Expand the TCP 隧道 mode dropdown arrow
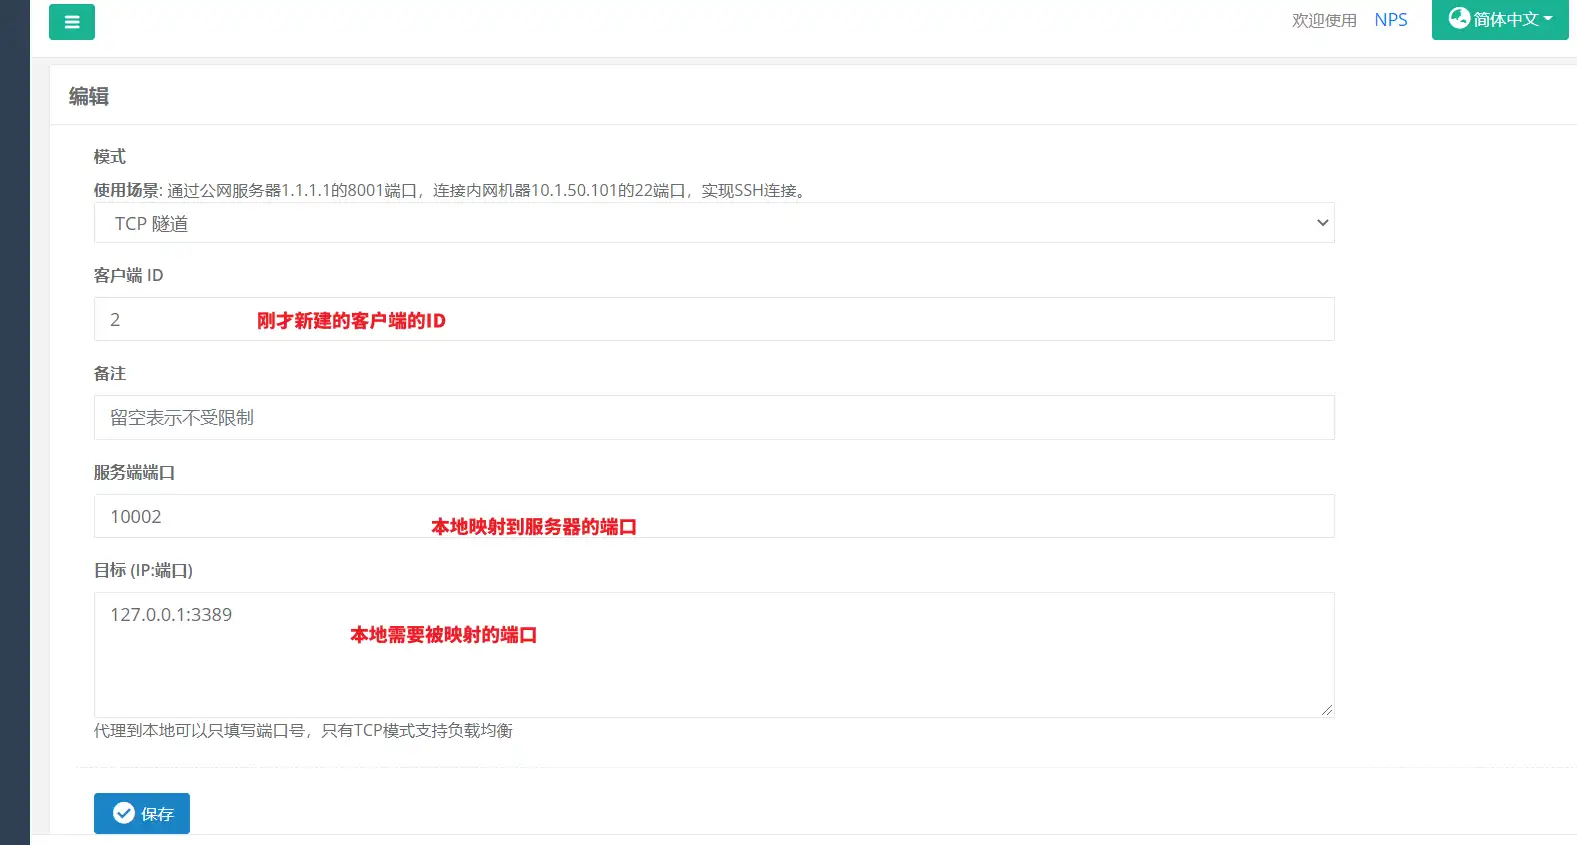Screen dimensions: 1577x845 [x=1322, y=223]
